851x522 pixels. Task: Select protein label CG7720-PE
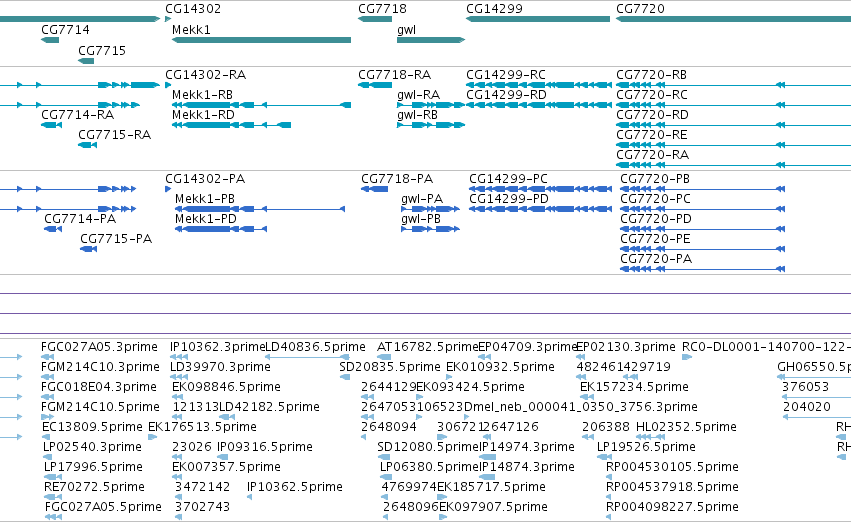656,239
